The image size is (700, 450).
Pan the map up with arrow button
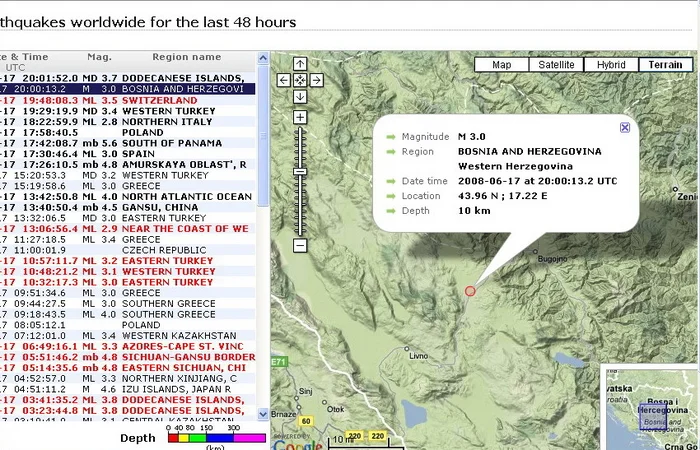(x=300, y=64)
